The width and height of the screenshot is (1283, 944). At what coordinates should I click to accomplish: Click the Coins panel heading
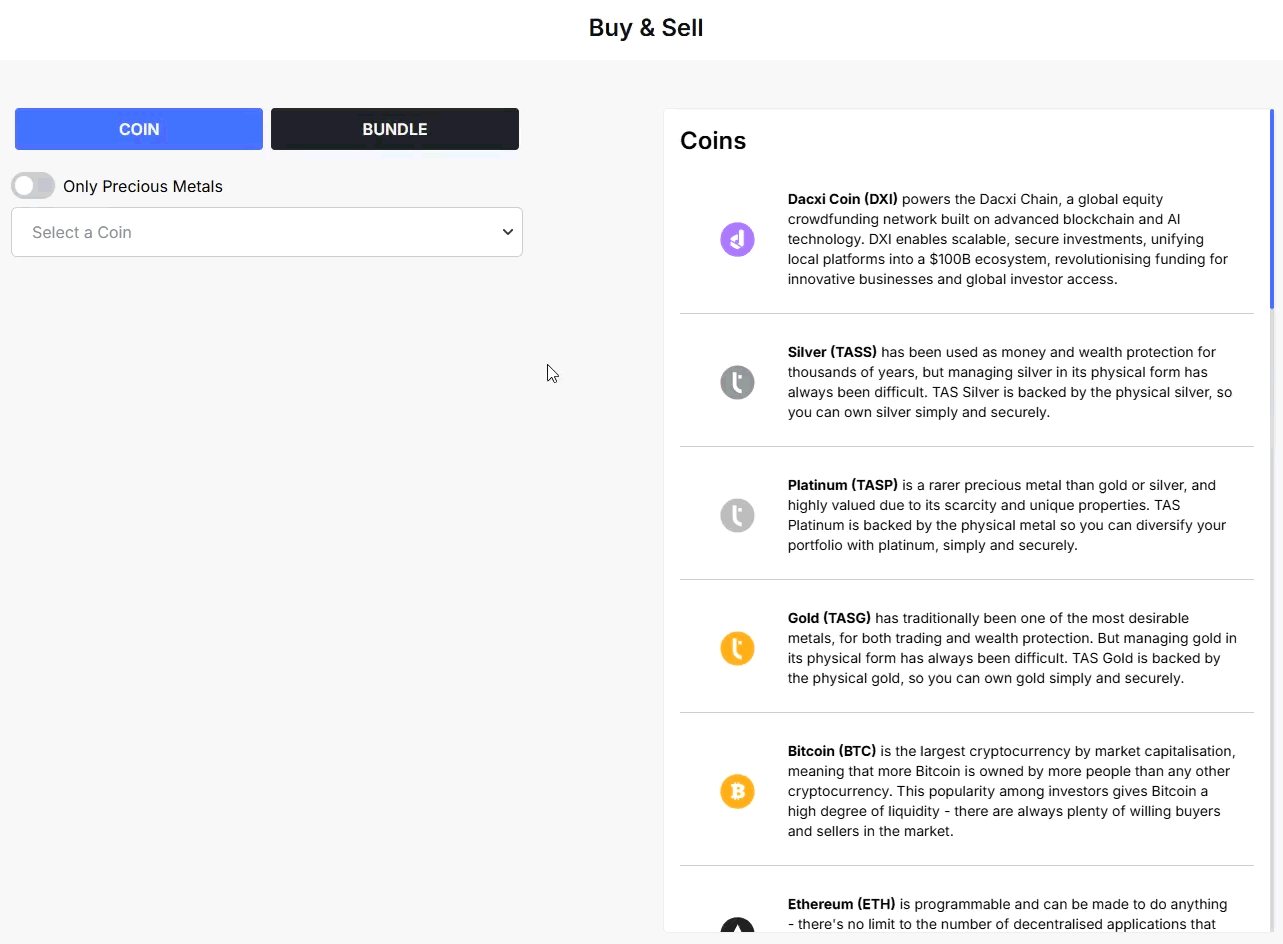(x=713, y=141)
